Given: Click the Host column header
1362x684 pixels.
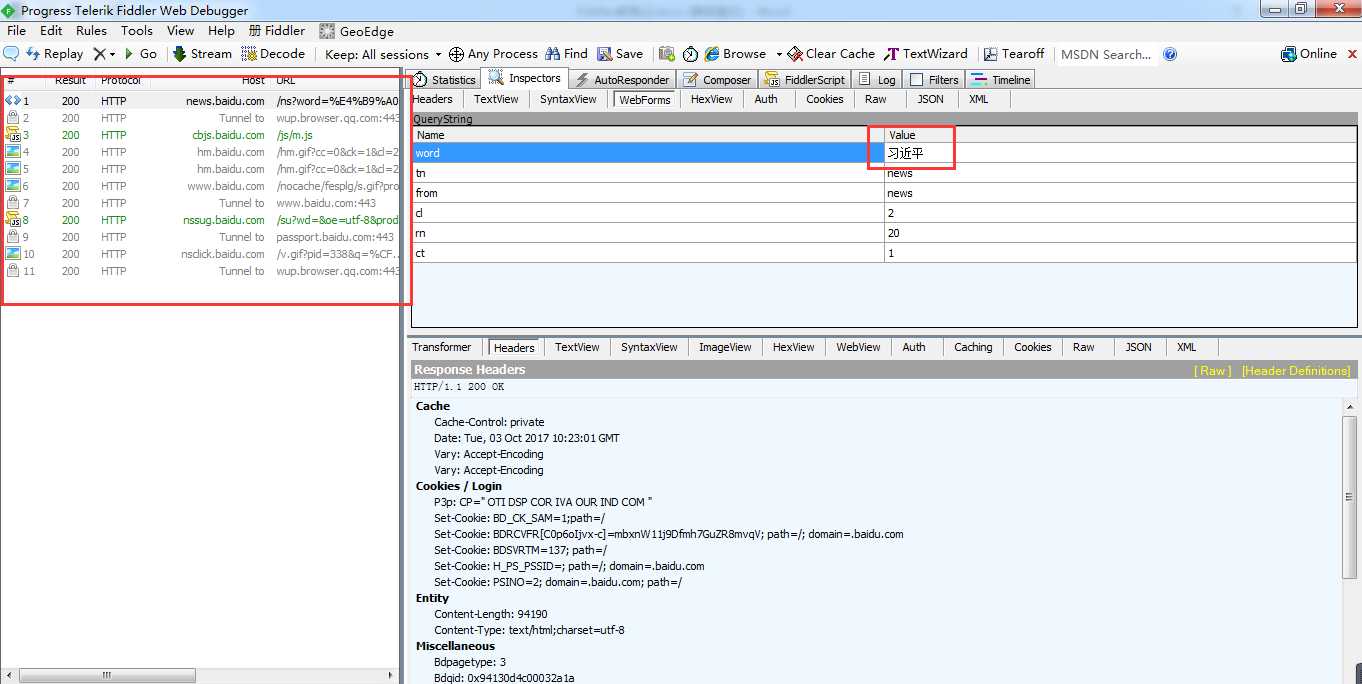Looking at the screenshot, I should [x=253, y=81].
